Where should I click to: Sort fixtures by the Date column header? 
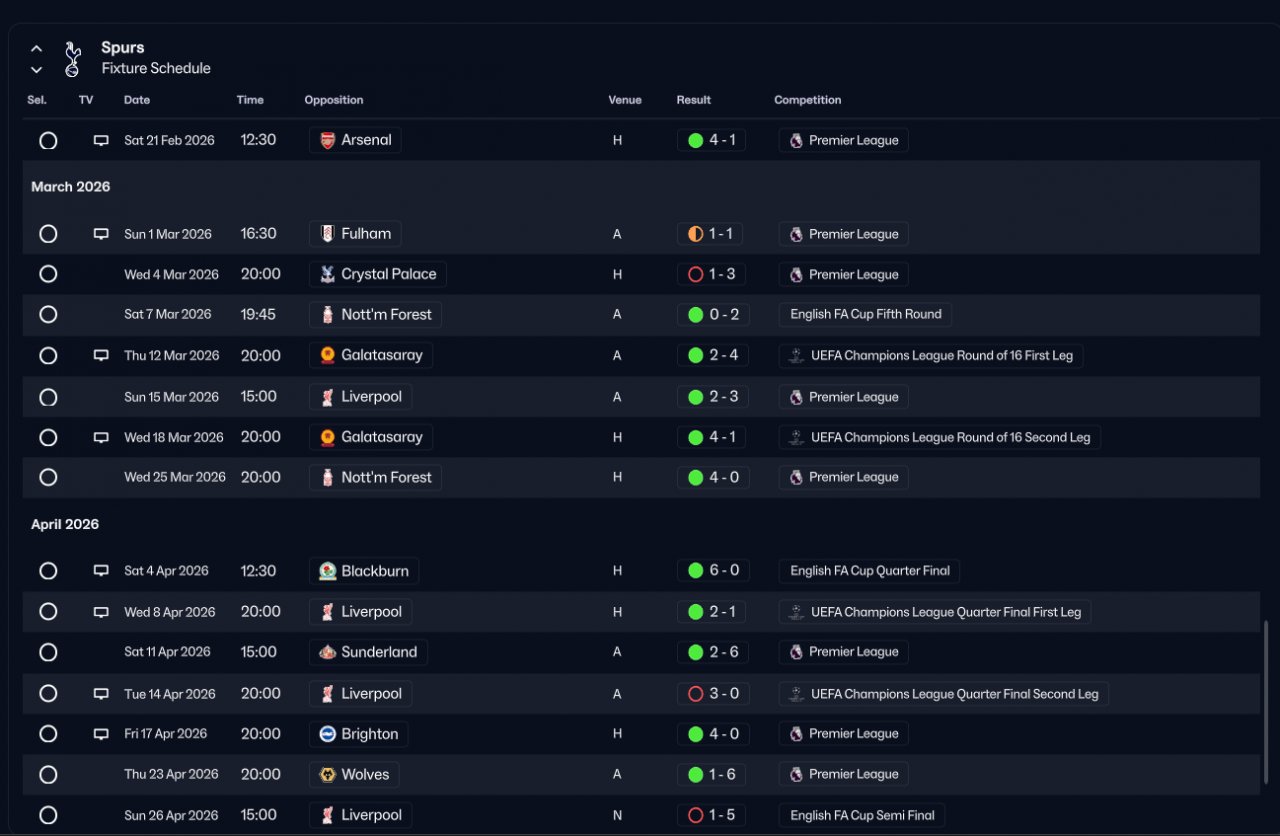pyautogui.click(x=137, y=100)
